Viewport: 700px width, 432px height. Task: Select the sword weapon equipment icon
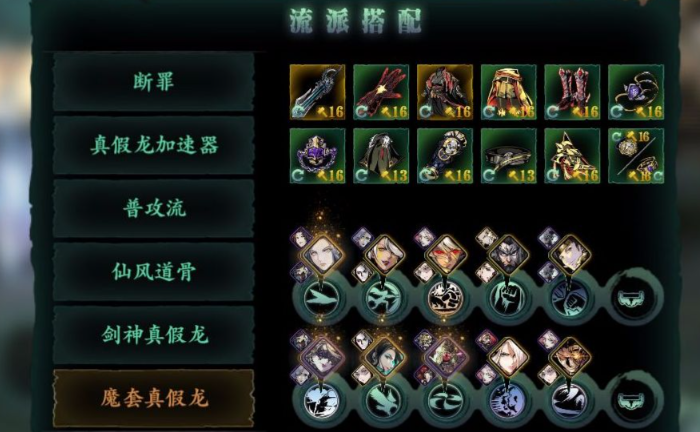coord(317,92)
